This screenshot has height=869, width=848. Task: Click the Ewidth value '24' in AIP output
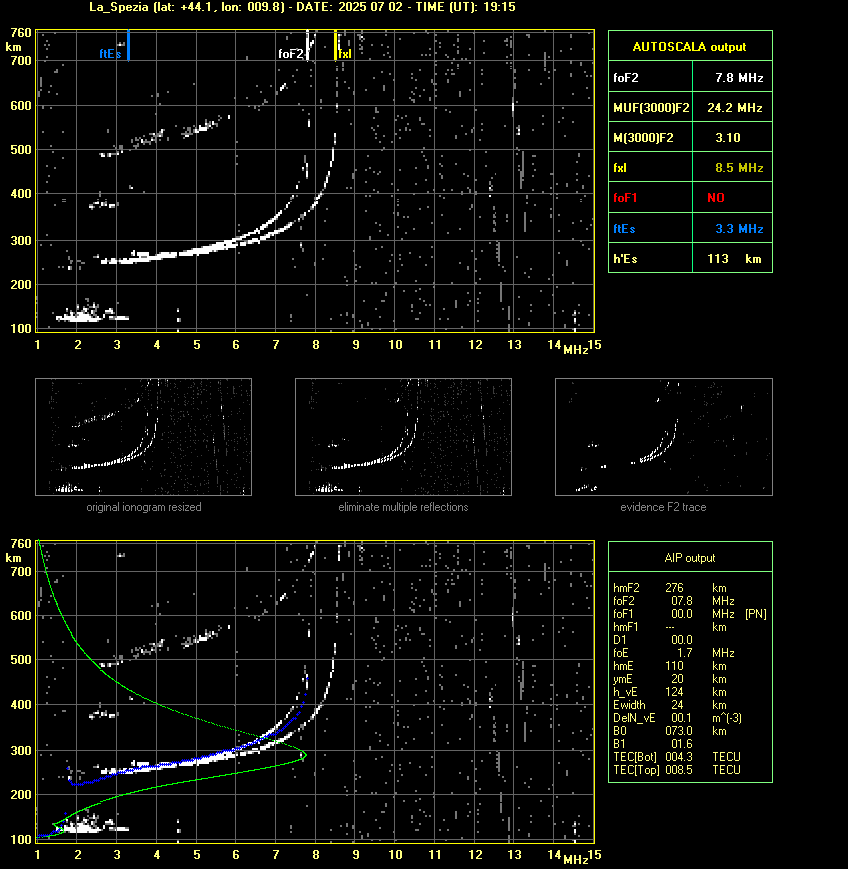[677, 705]
